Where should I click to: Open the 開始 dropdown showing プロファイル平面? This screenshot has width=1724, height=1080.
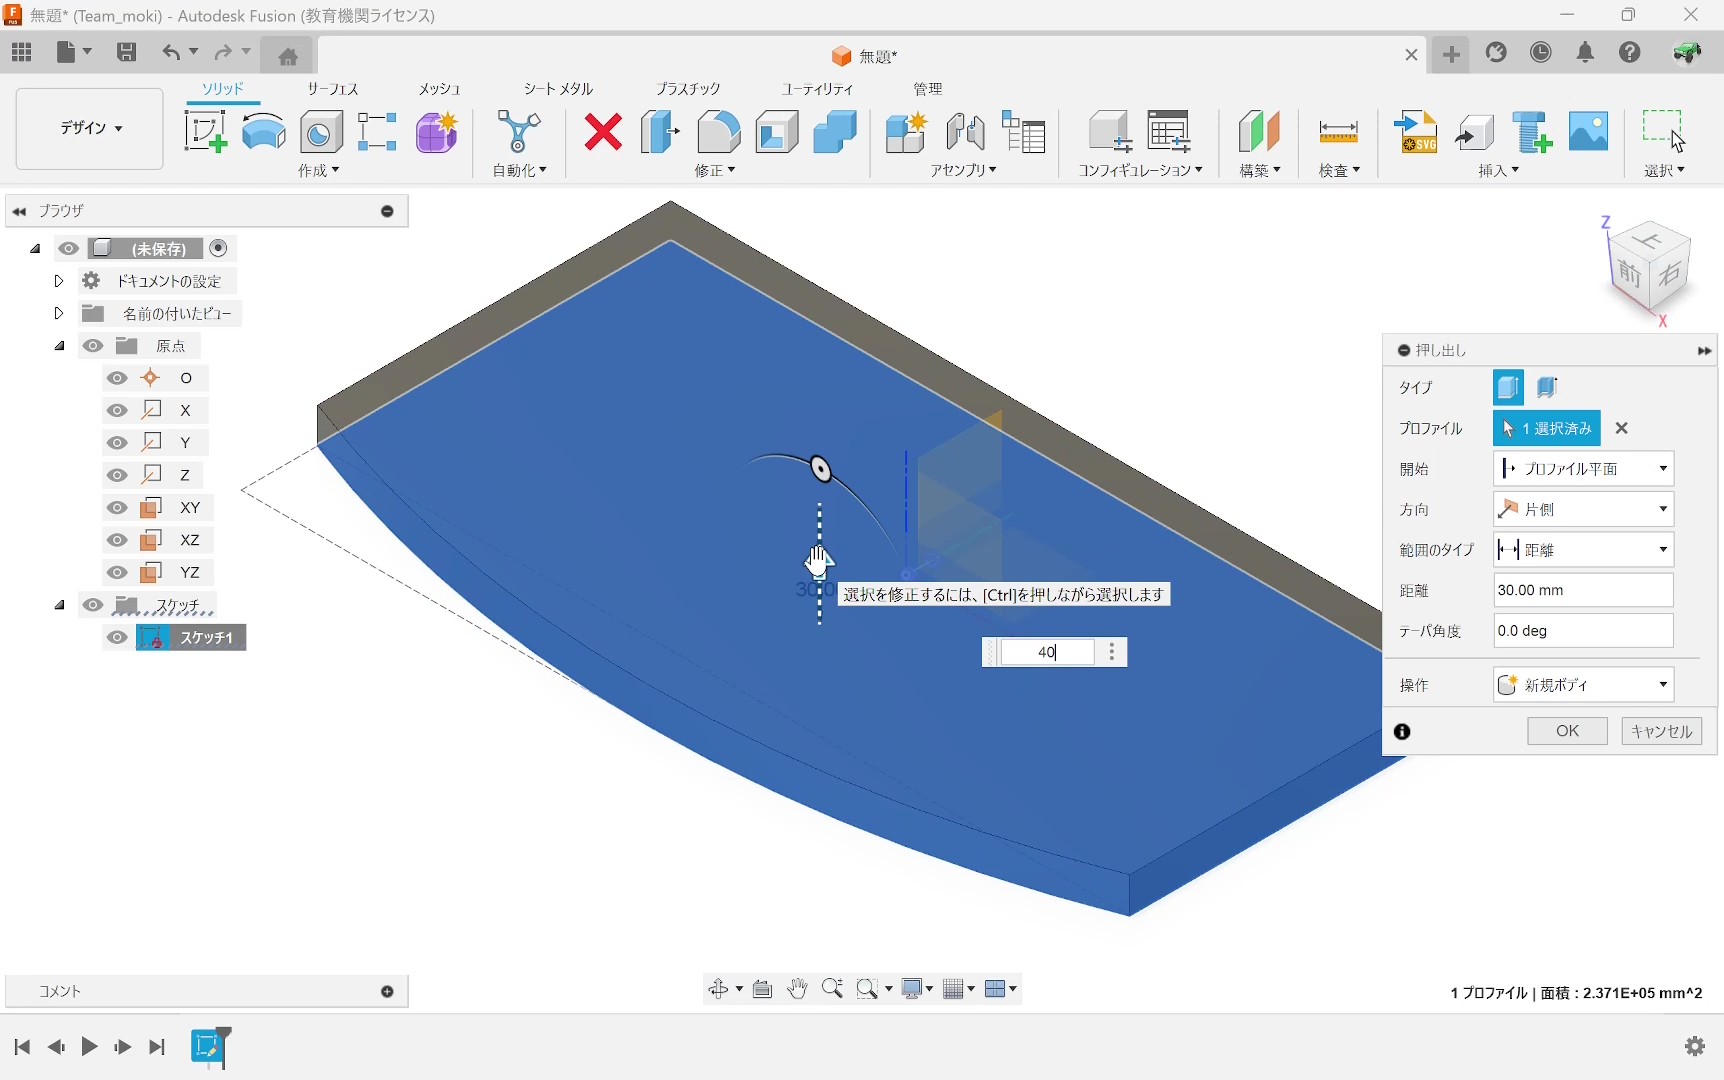(x=1583, y=469)
